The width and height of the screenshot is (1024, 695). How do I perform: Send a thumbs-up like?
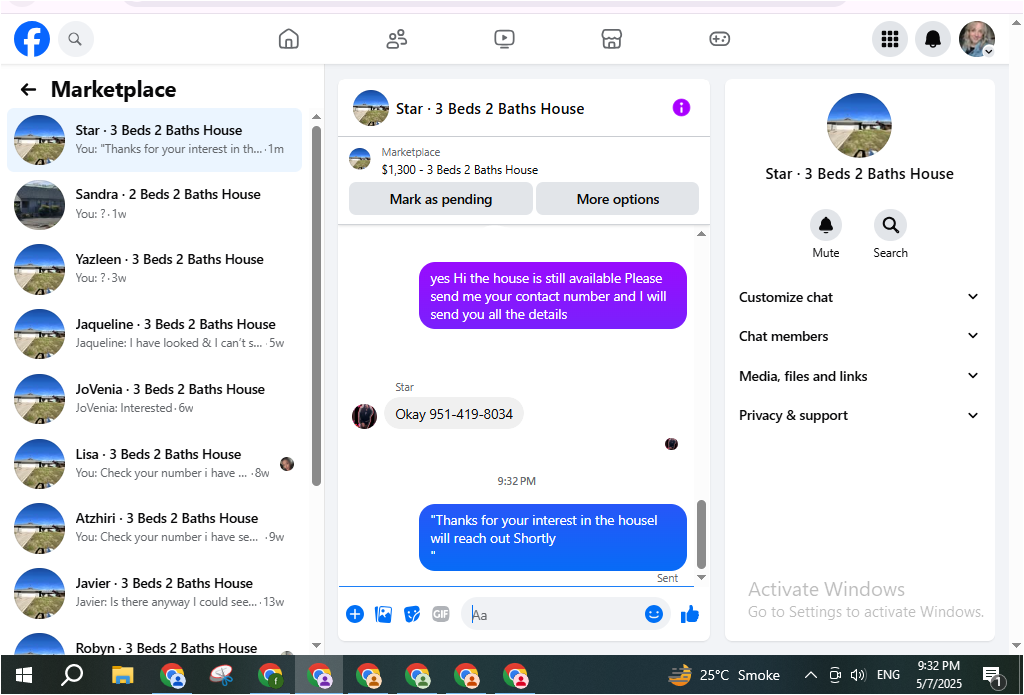tap(690, 614)
